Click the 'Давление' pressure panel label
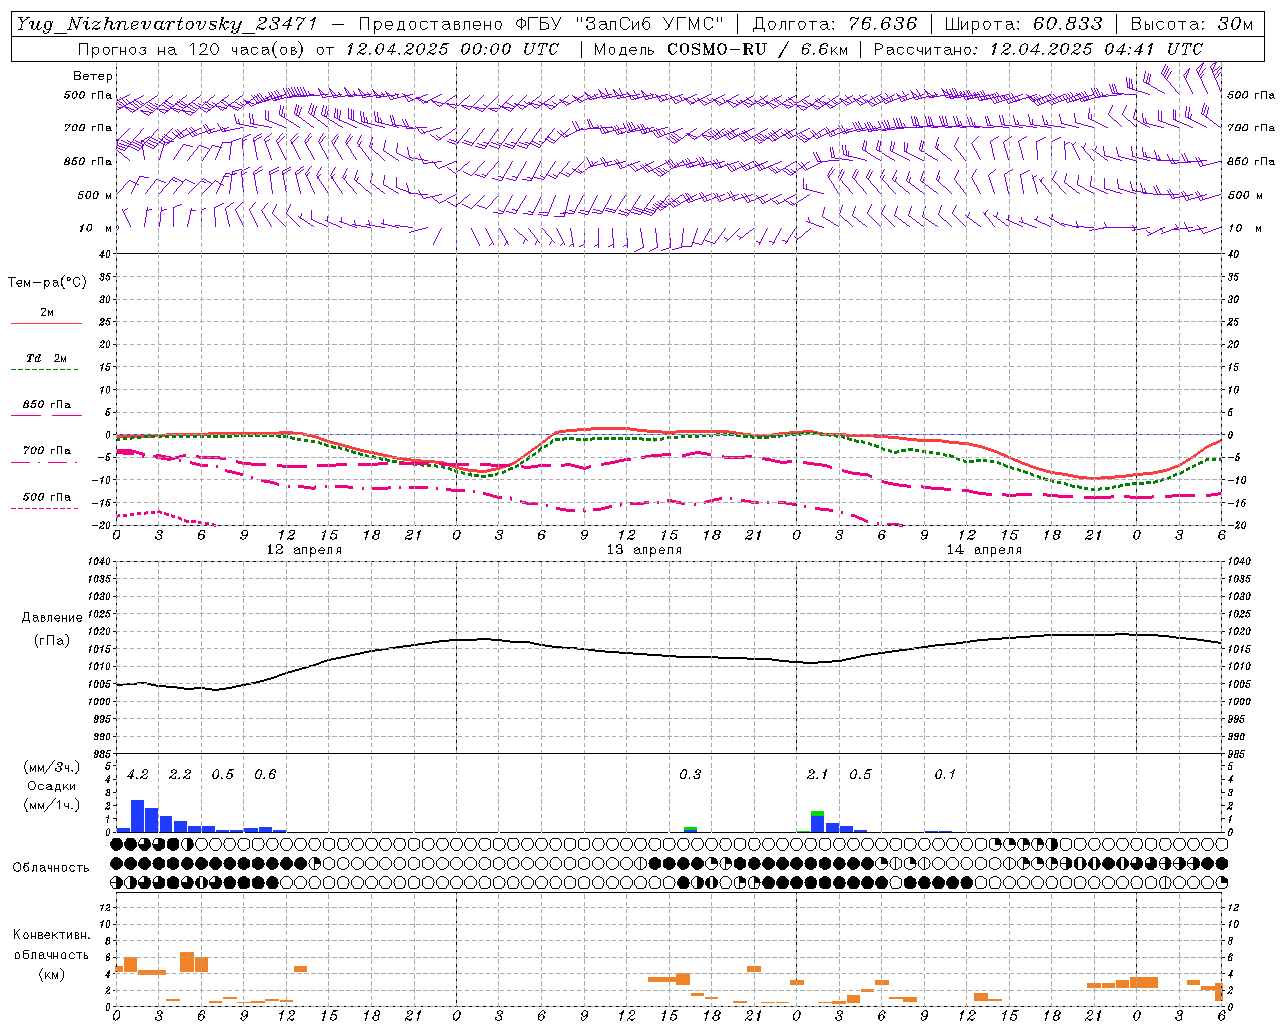Viewport: 1280px width, 1024px height. click(52, 618)
